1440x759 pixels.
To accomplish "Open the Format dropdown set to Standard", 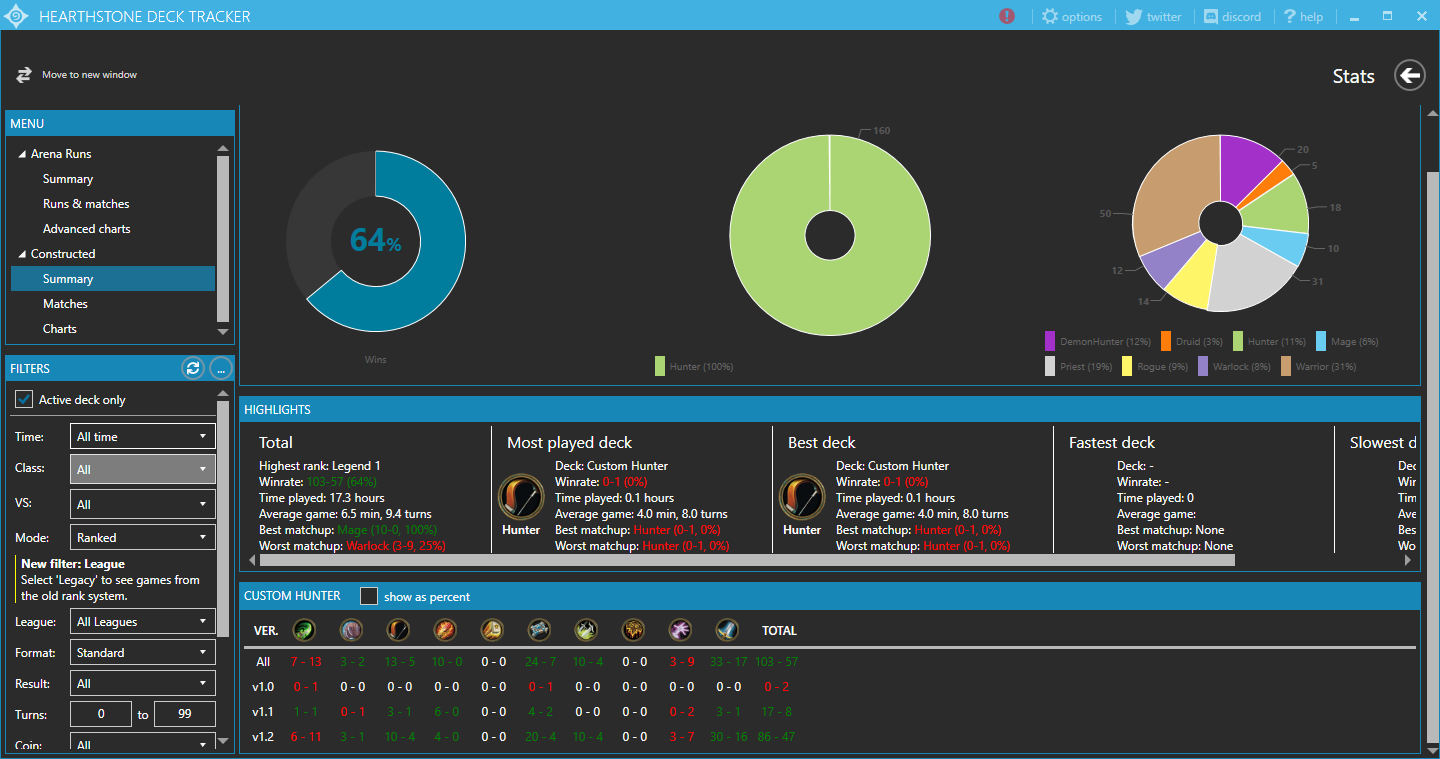I will click(143, 653).
